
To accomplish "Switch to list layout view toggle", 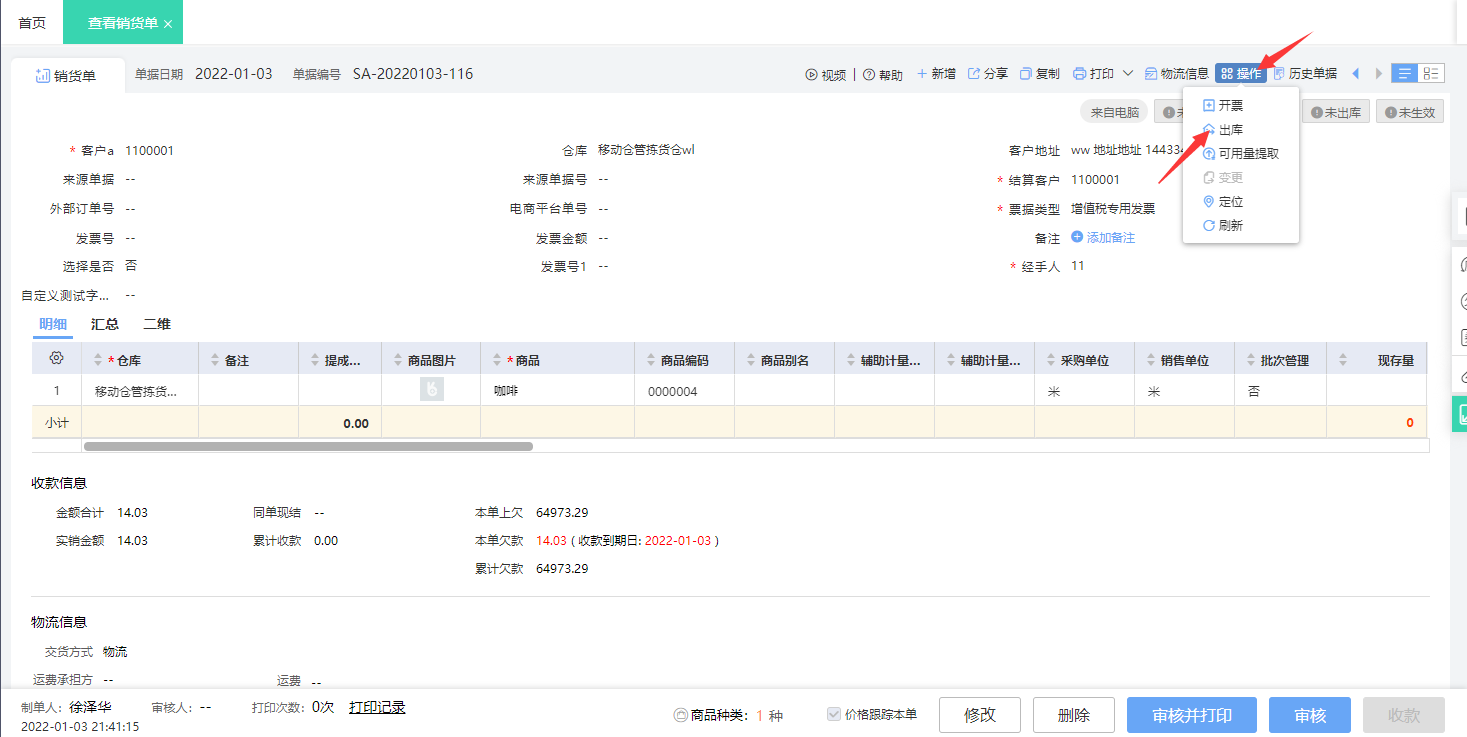I will 1405,74.
